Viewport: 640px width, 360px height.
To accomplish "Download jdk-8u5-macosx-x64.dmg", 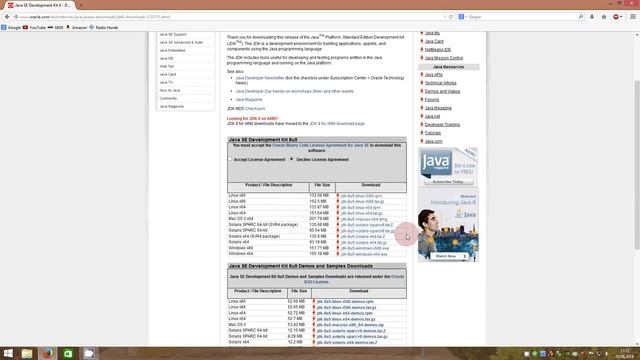I will 364,219.
